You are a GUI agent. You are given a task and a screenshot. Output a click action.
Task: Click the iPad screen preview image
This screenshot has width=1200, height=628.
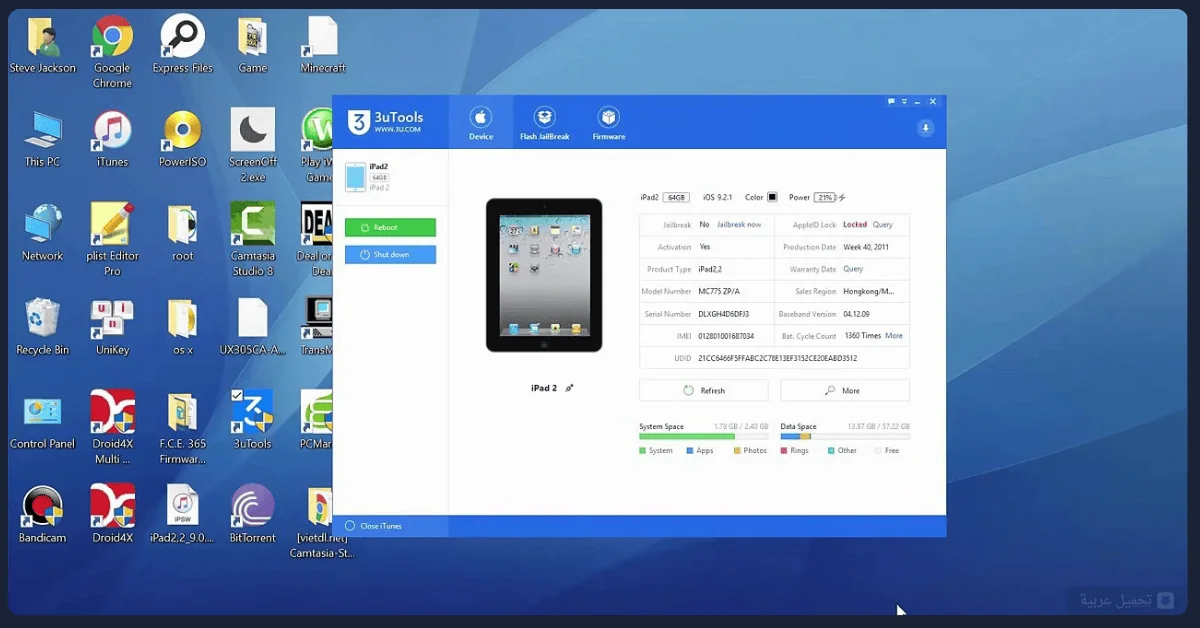544,275
